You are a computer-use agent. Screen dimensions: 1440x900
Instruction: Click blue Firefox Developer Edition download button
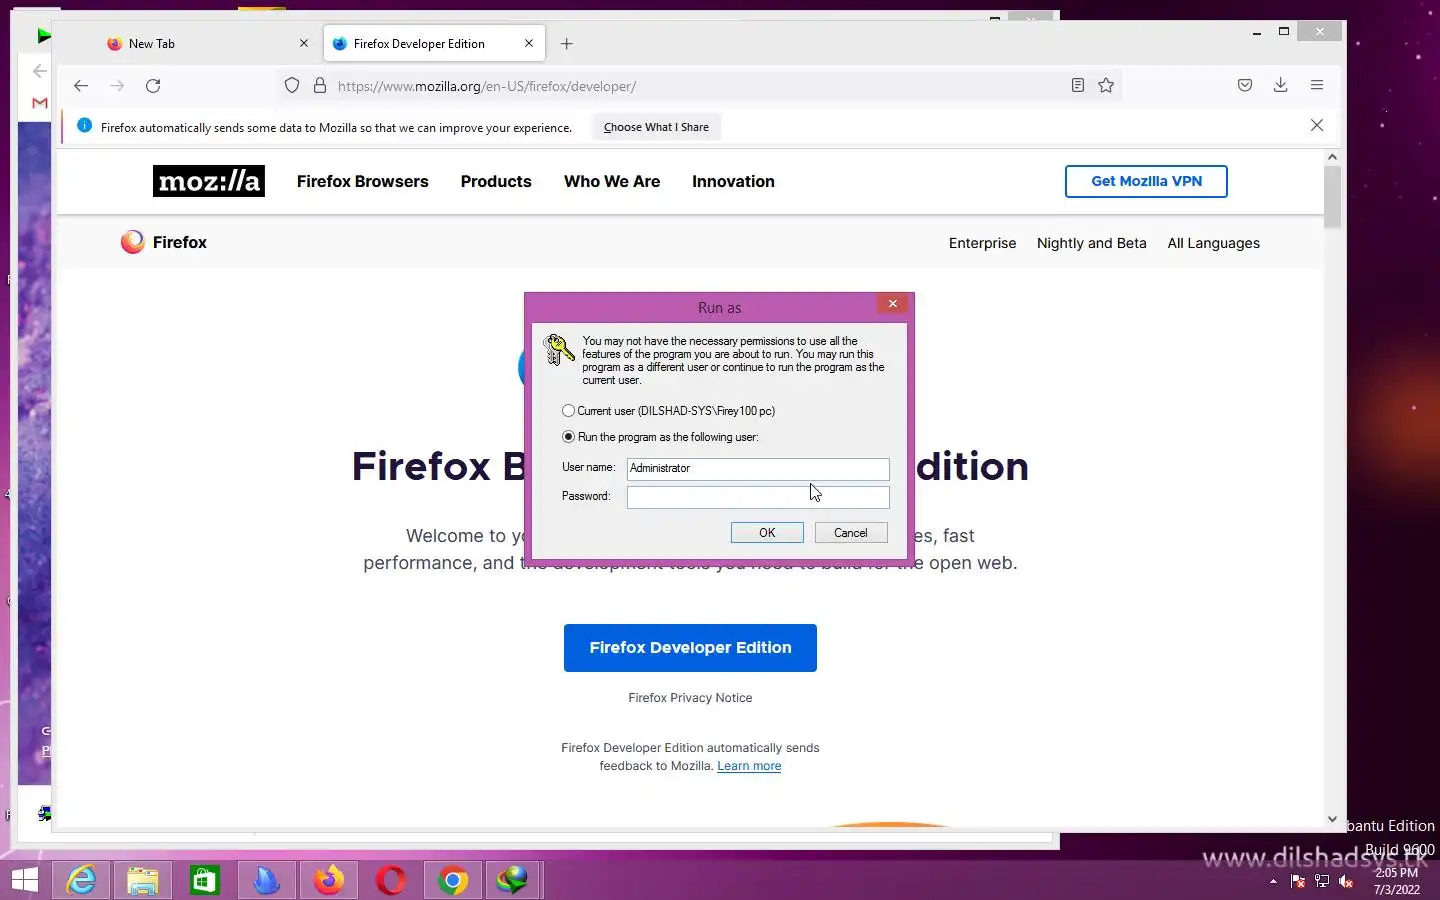point(690,648)
